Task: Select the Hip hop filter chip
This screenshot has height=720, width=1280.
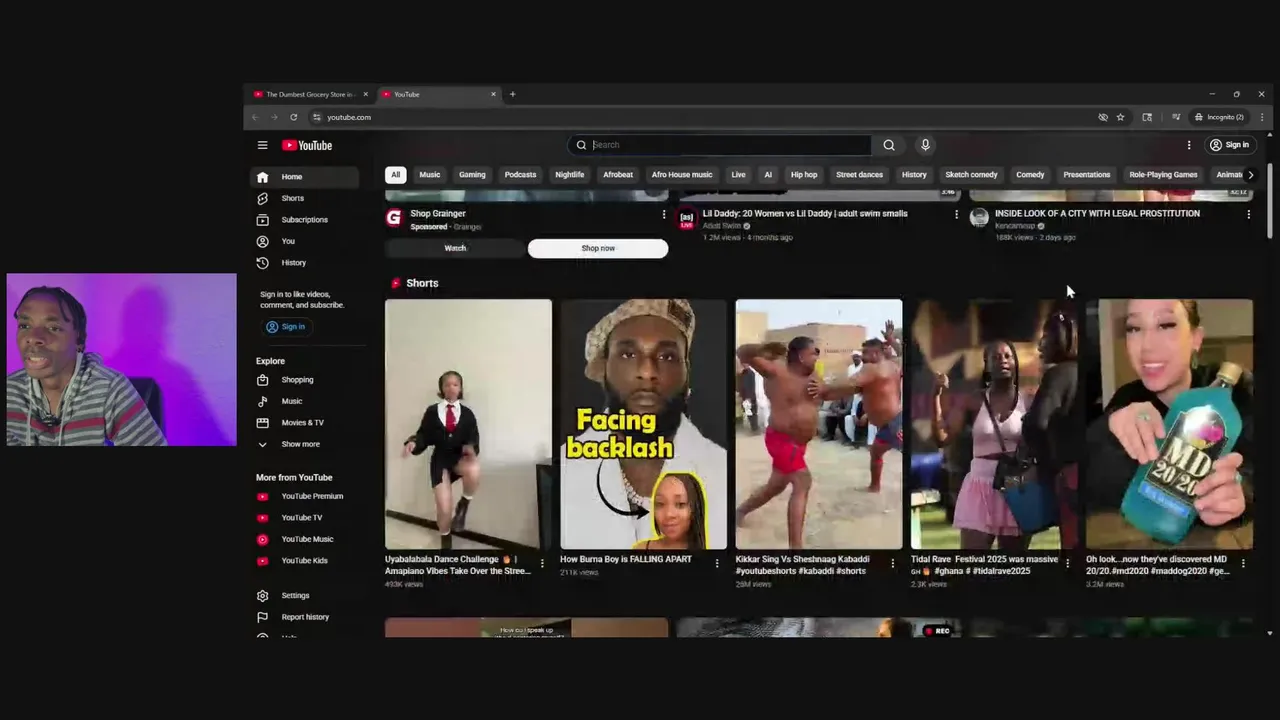Action: coord(804,175)
